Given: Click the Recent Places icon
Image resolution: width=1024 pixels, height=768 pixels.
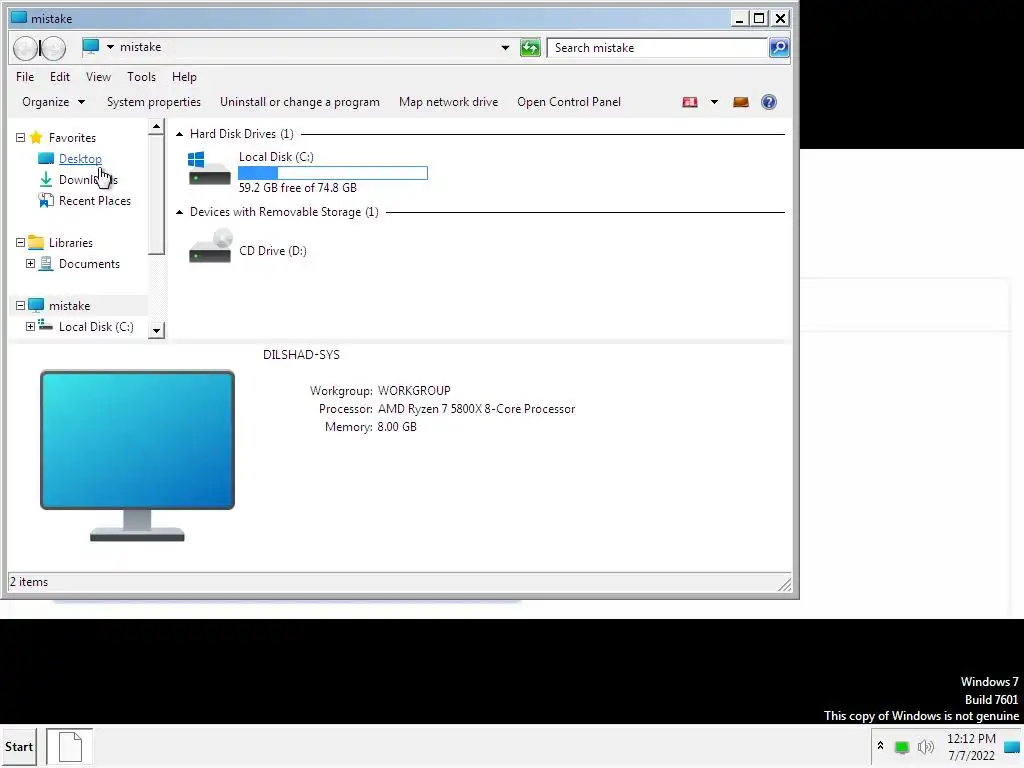Looking at the screenshot, I should point(46,200).
